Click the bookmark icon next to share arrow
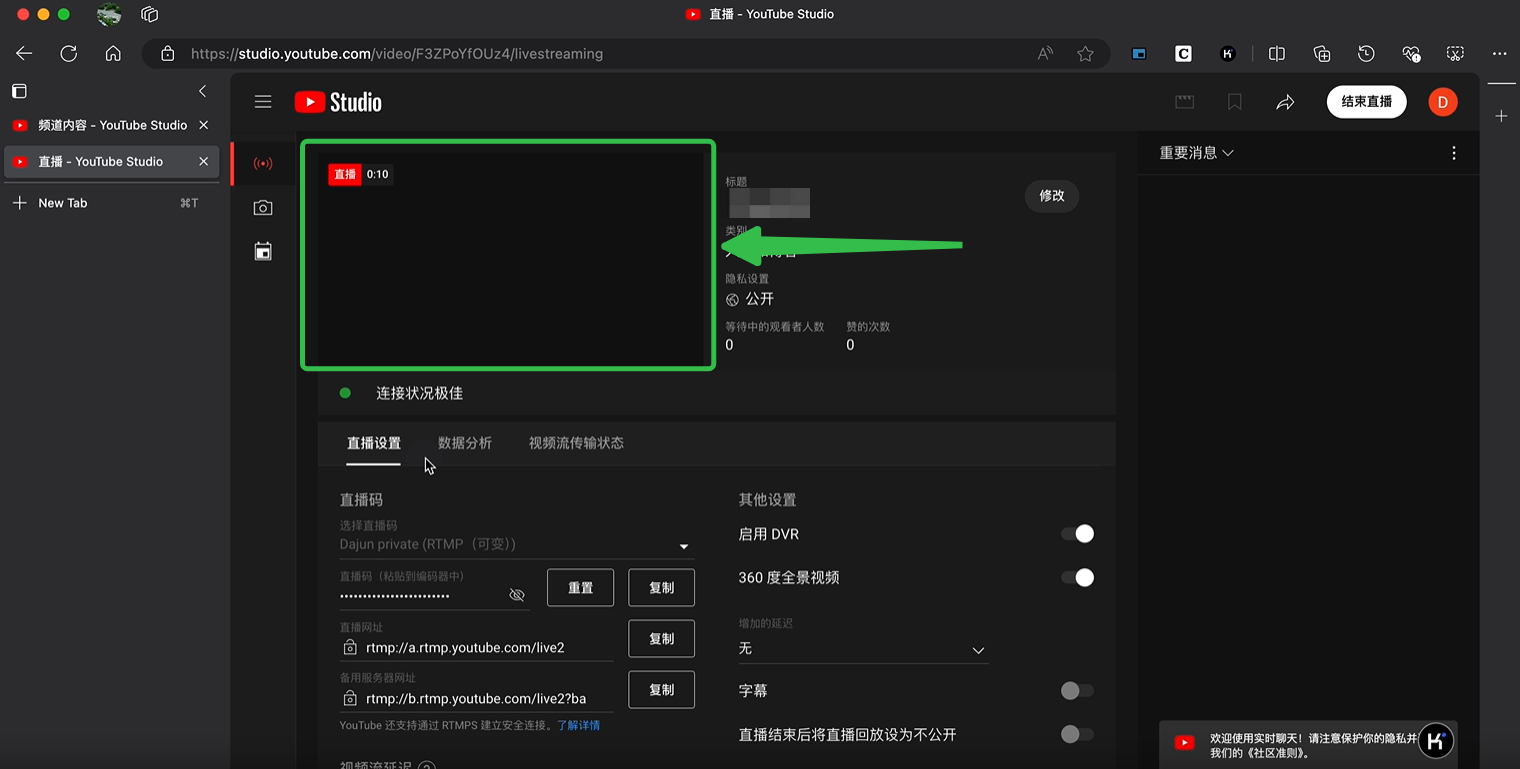1520x769 pixels. 1235,101
